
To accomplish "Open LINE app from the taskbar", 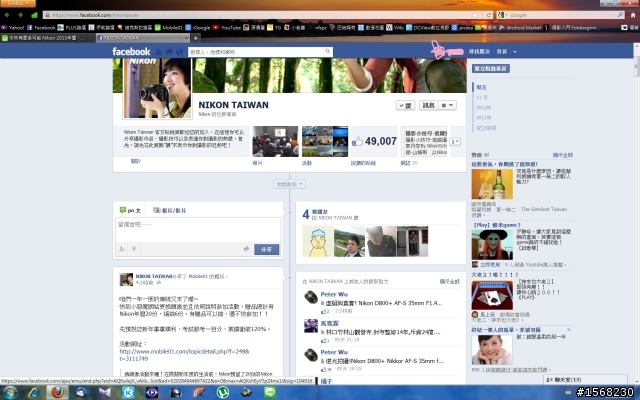I will pos(270,393).
